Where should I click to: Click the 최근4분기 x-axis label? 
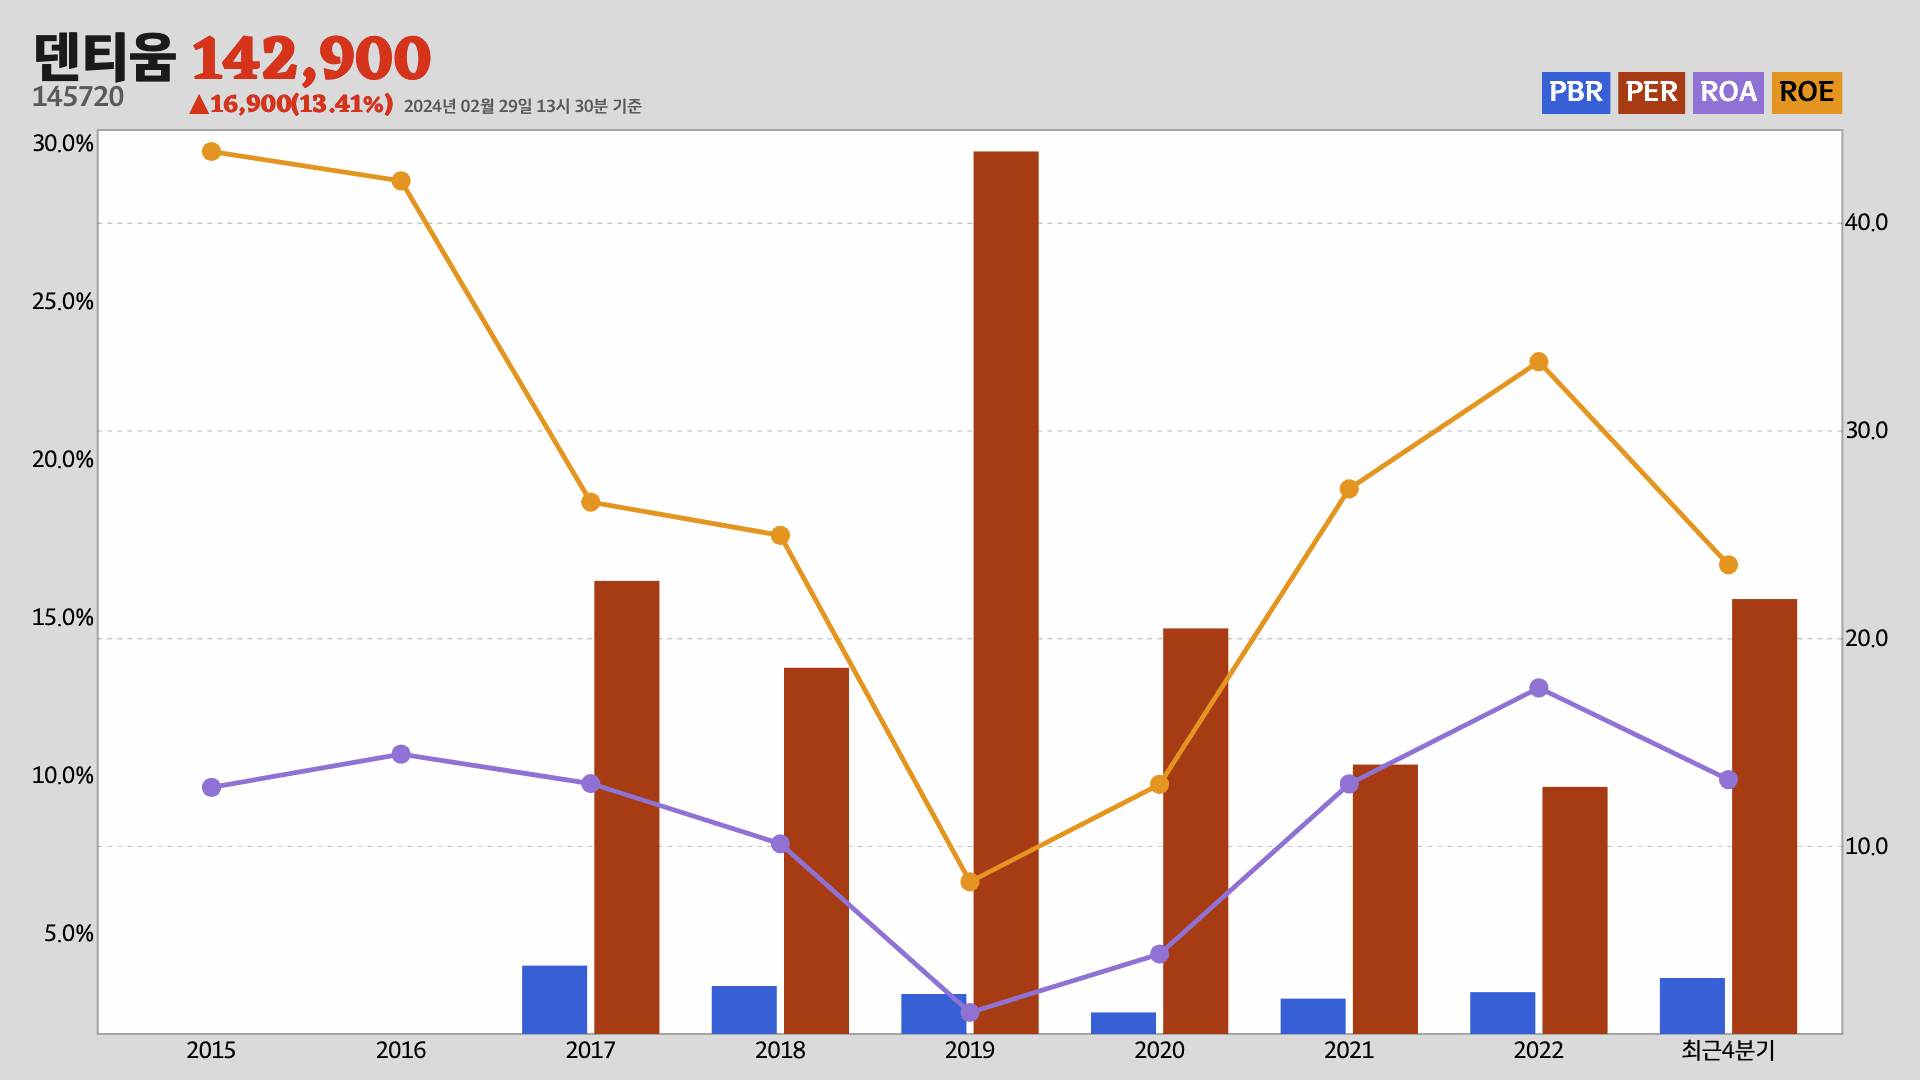click(1728, 1050)
